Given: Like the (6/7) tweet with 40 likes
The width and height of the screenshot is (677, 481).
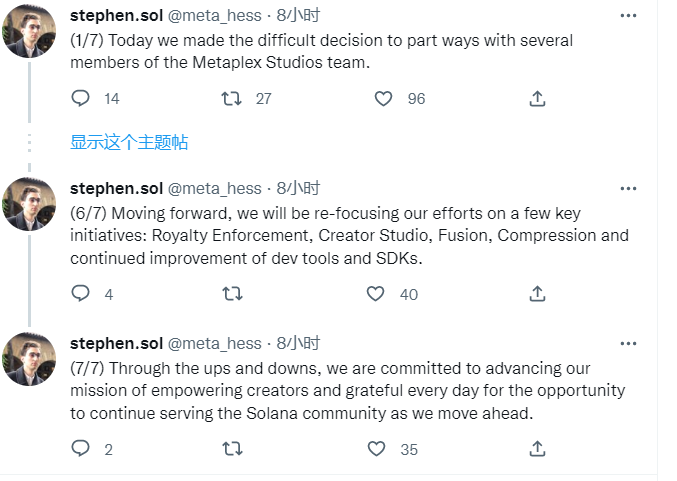Looking at the screenshot, I should [375, 294].
